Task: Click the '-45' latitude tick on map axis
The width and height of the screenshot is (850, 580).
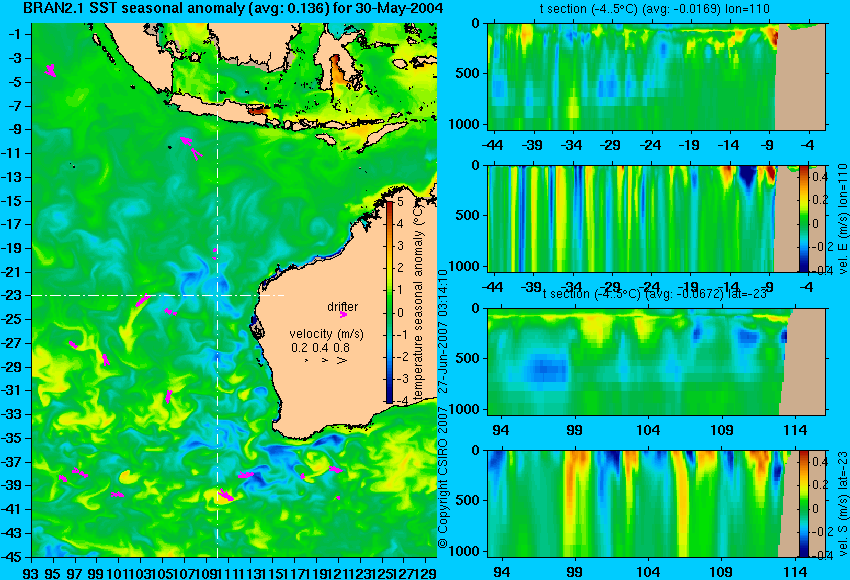Action: coord(13,557)
